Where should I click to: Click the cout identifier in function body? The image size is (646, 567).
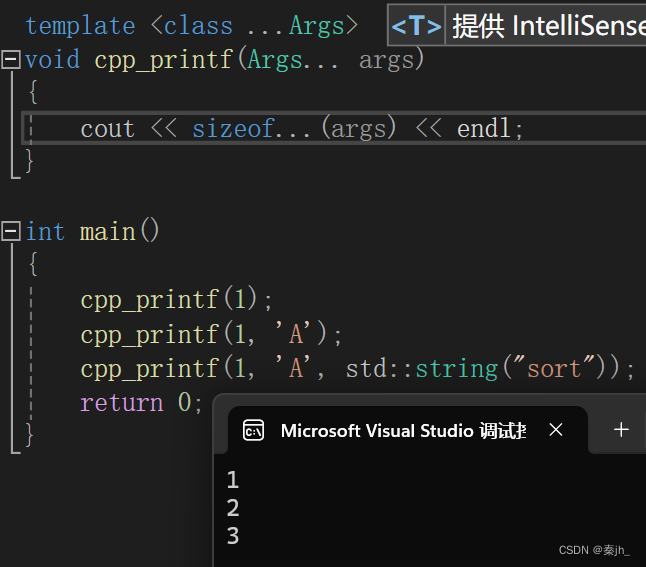coord(108,129)
